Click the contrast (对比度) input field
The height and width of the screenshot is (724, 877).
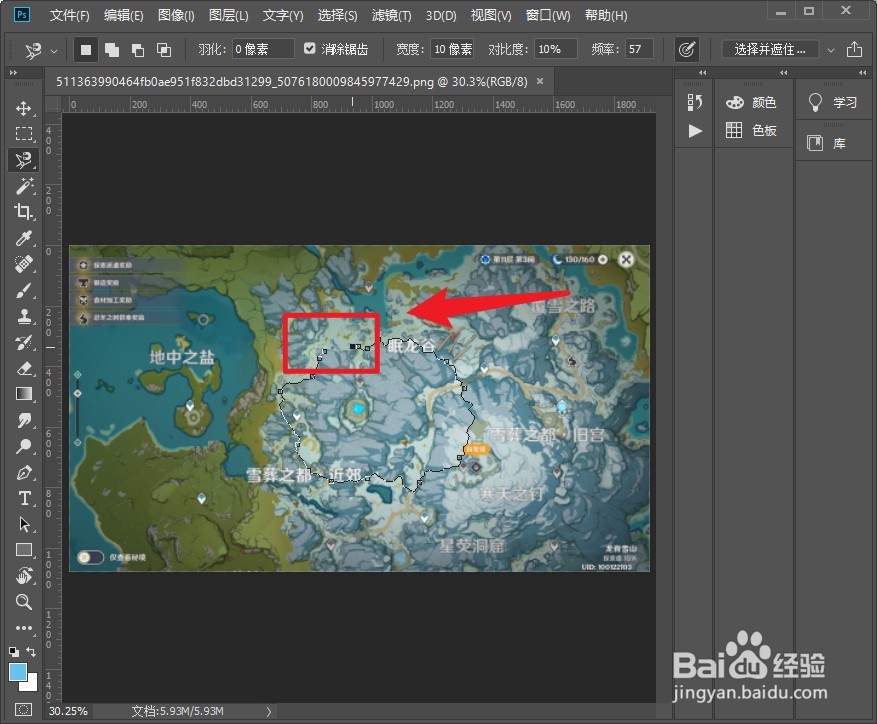(x=556, y=49)
